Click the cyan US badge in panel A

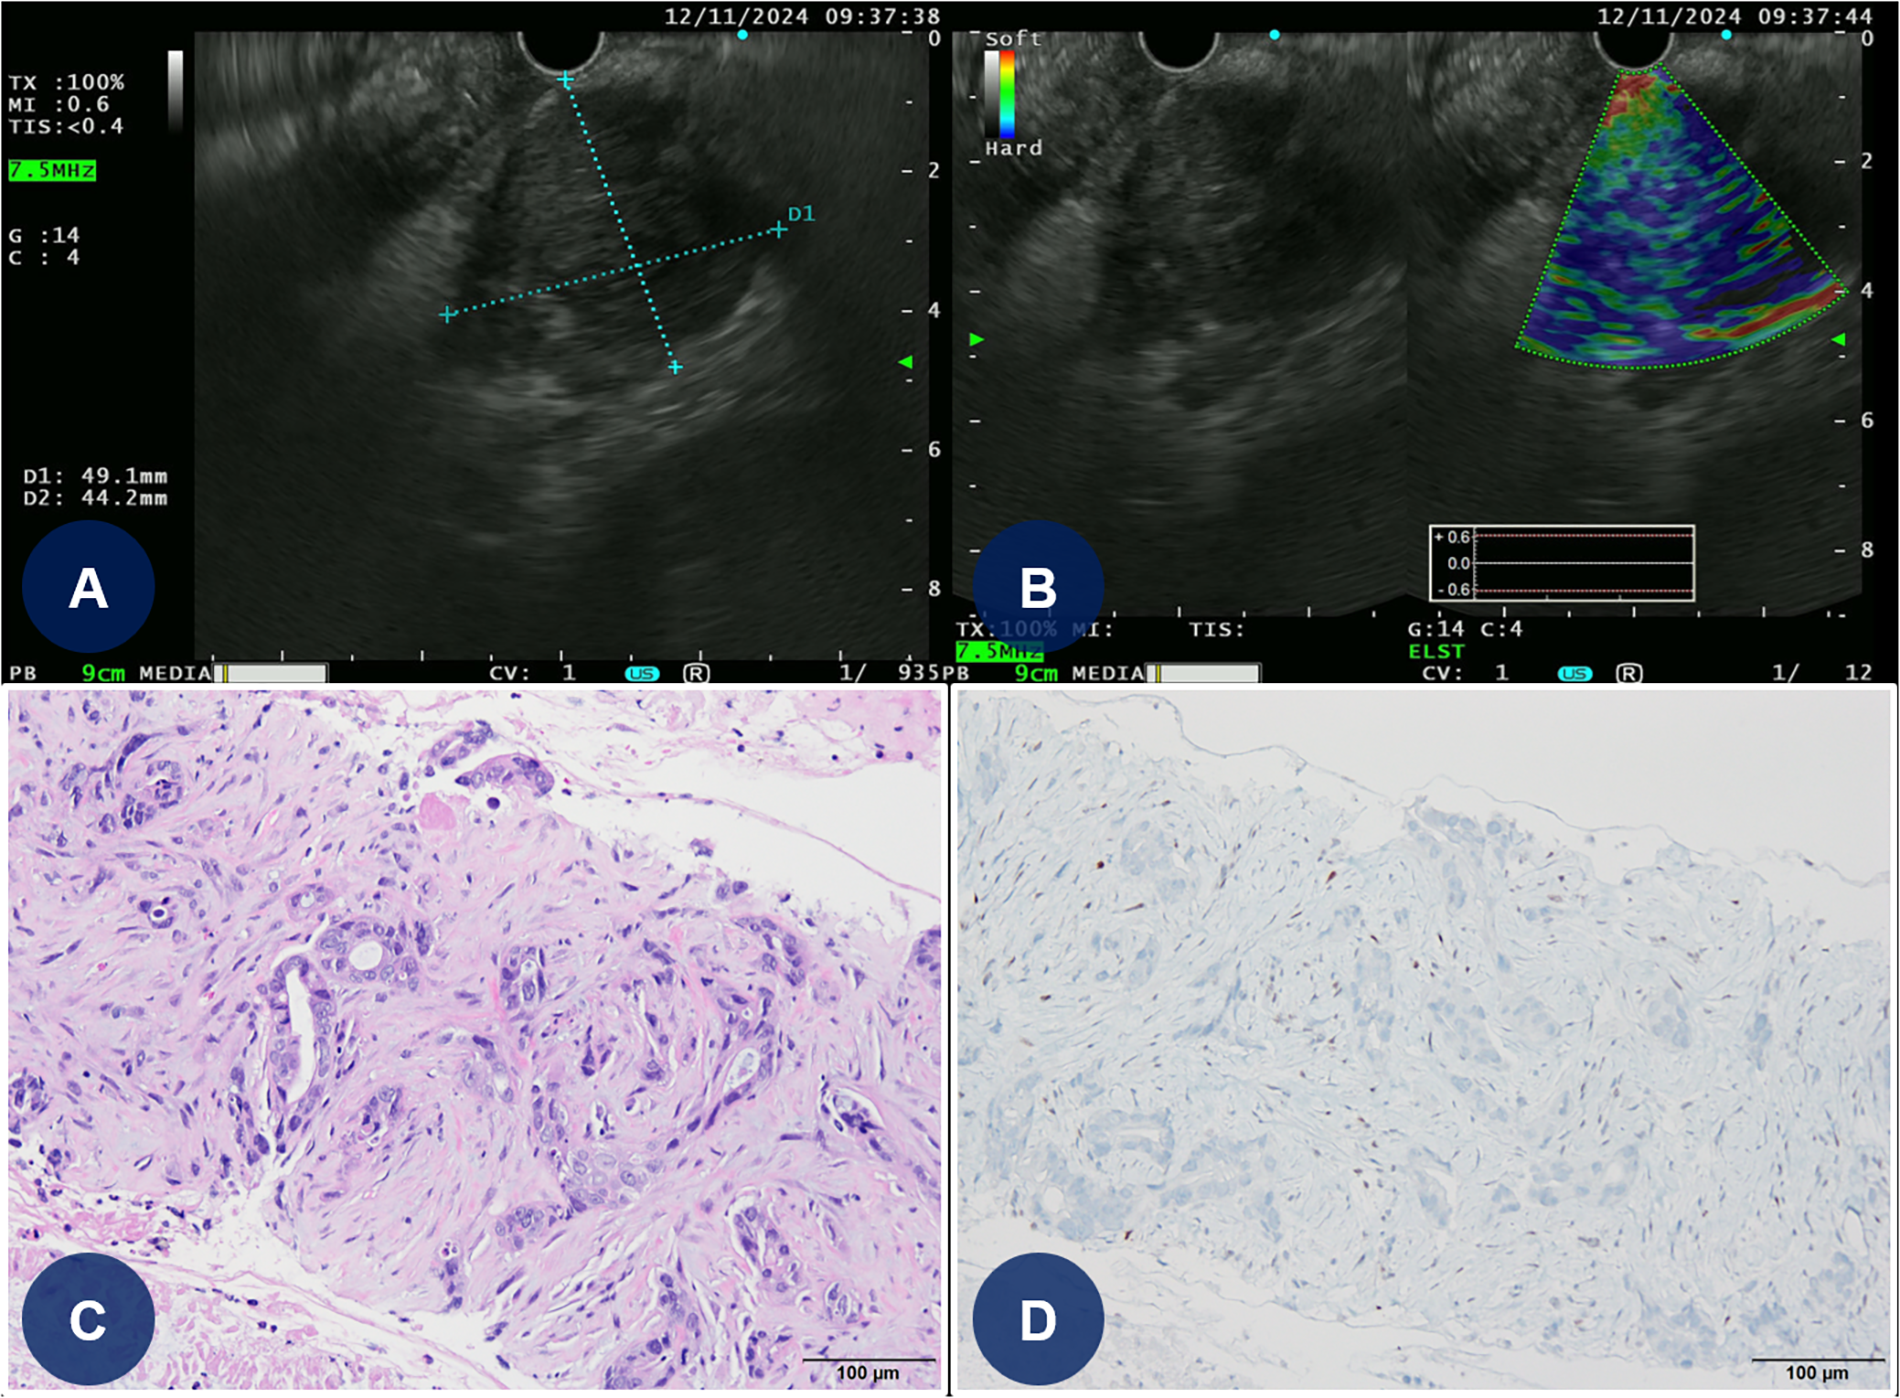[641, 673]
